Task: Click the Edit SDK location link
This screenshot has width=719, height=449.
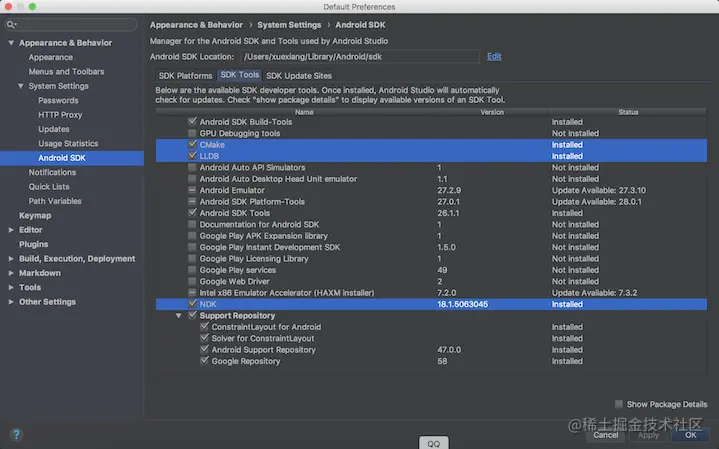Action: [494, 56]
